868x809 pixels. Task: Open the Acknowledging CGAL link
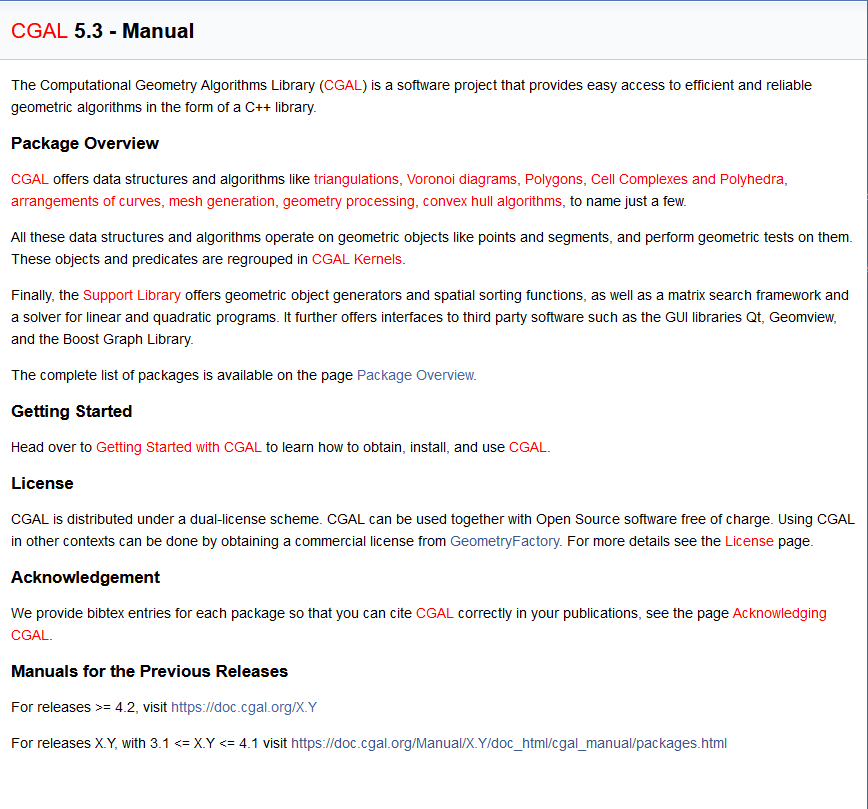coord(779,614)
